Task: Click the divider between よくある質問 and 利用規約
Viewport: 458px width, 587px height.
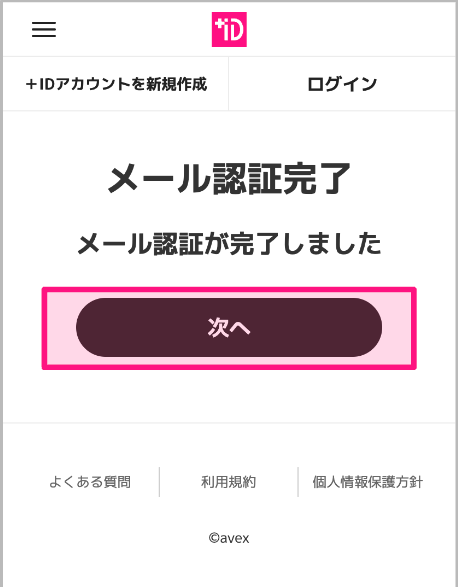Action: (x=160, y=482)
